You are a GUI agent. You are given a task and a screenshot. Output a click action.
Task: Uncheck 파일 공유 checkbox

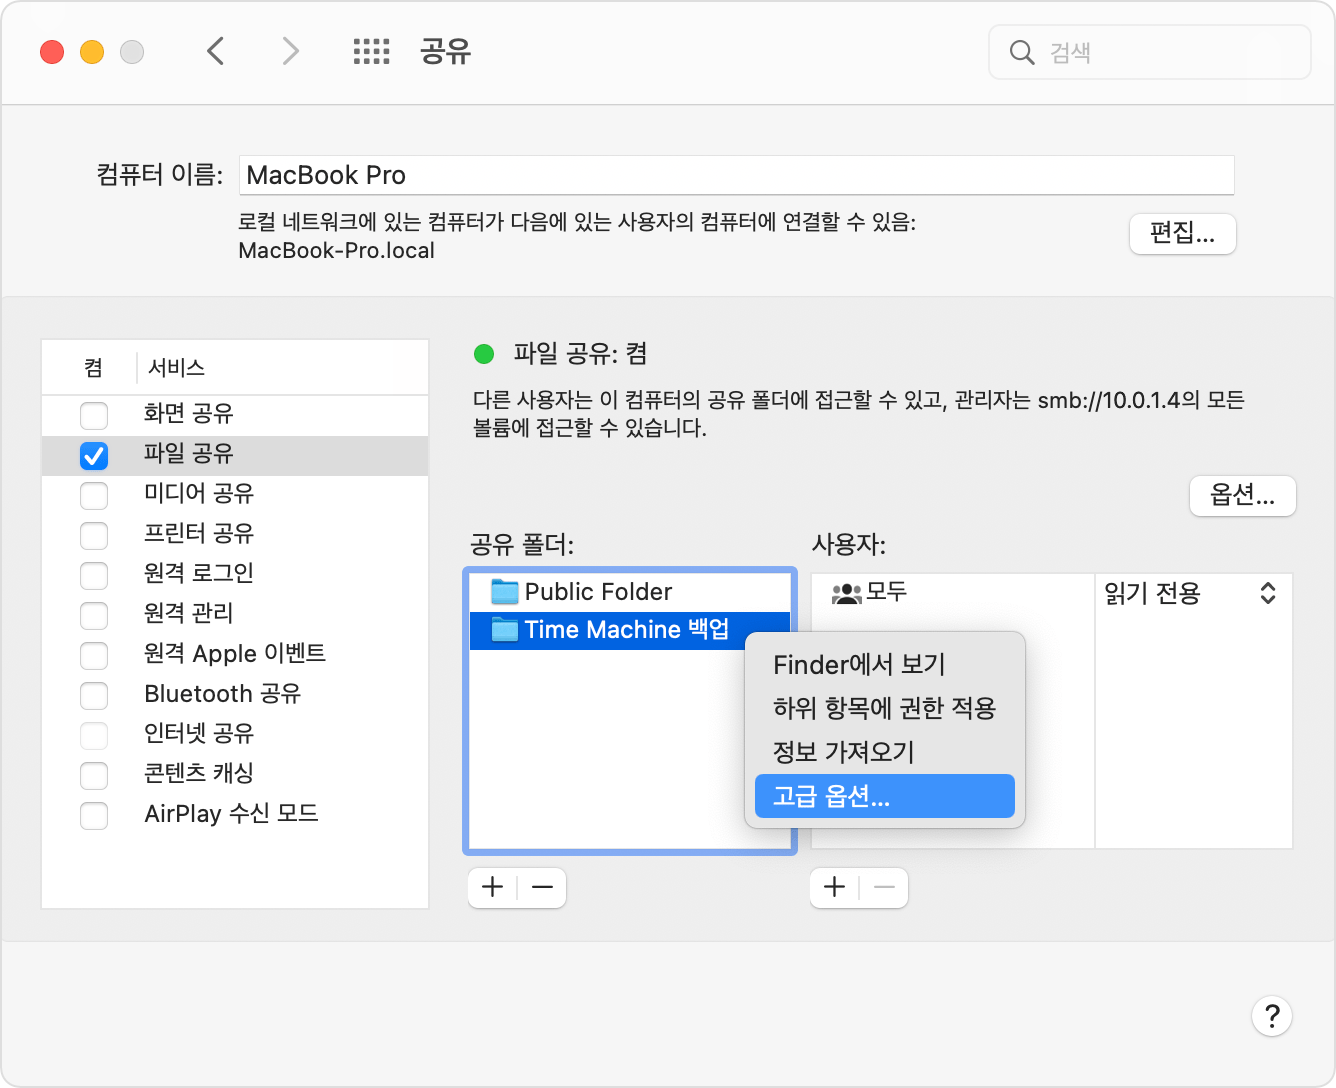[94, 455]
